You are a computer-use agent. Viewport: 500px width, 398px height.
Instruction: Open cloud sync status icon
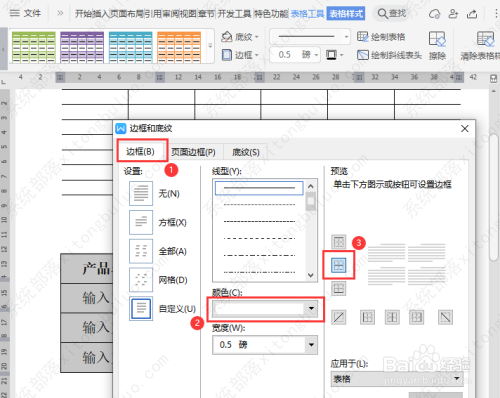[434, 14]
